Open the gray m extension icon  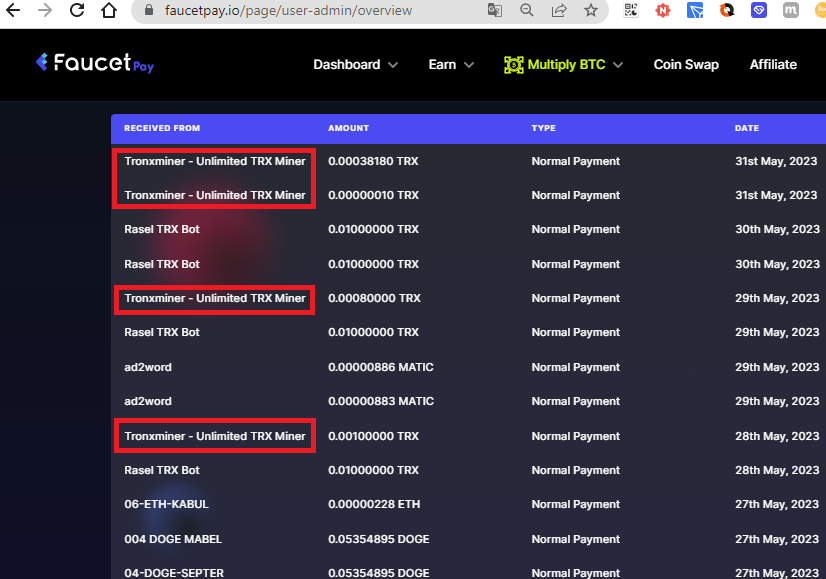pyautogui.click(x=791, y=10)
